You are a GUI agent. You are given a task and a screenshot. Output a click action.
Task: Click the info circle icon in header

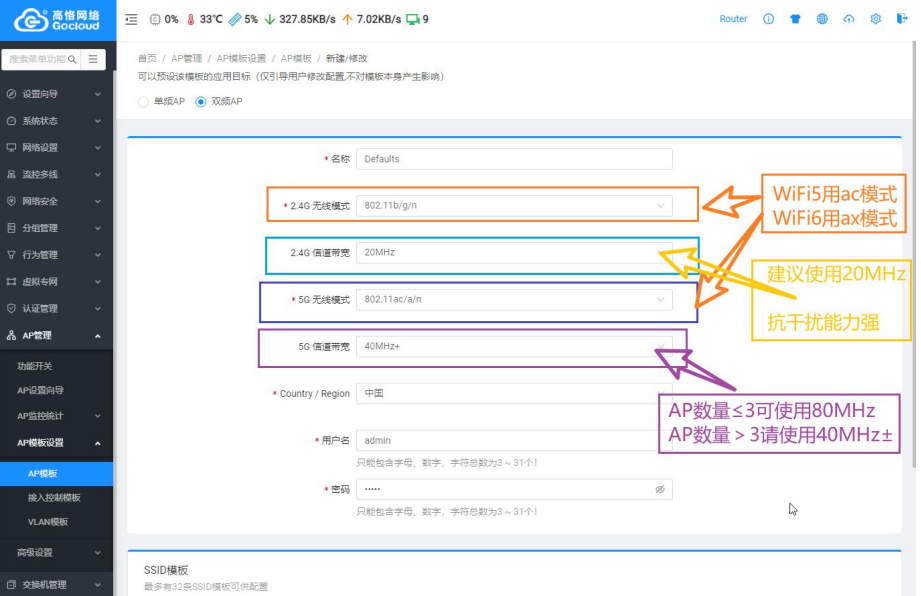click(769, 19)
